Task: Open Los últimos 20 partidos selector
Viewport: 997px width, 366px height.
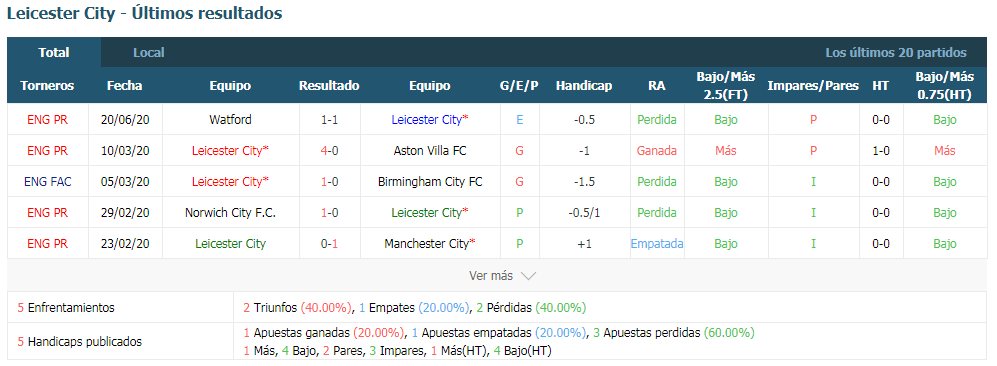Action: 896,53
